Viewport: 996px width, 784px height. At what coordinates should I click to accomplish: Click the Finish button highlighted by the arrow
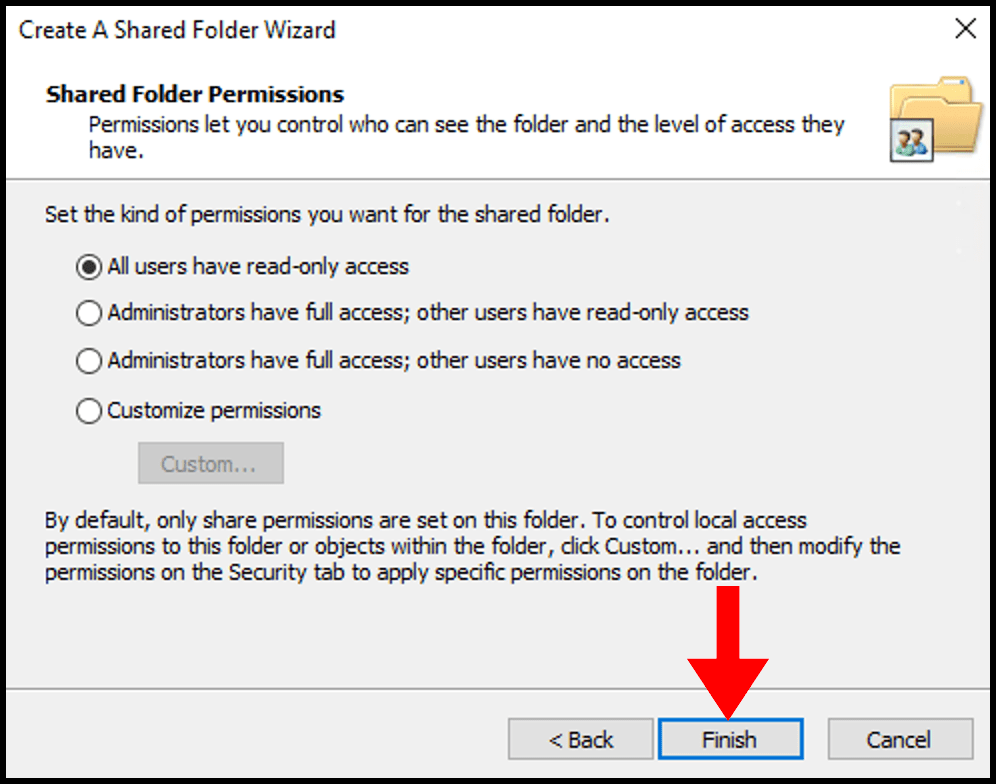730,739
